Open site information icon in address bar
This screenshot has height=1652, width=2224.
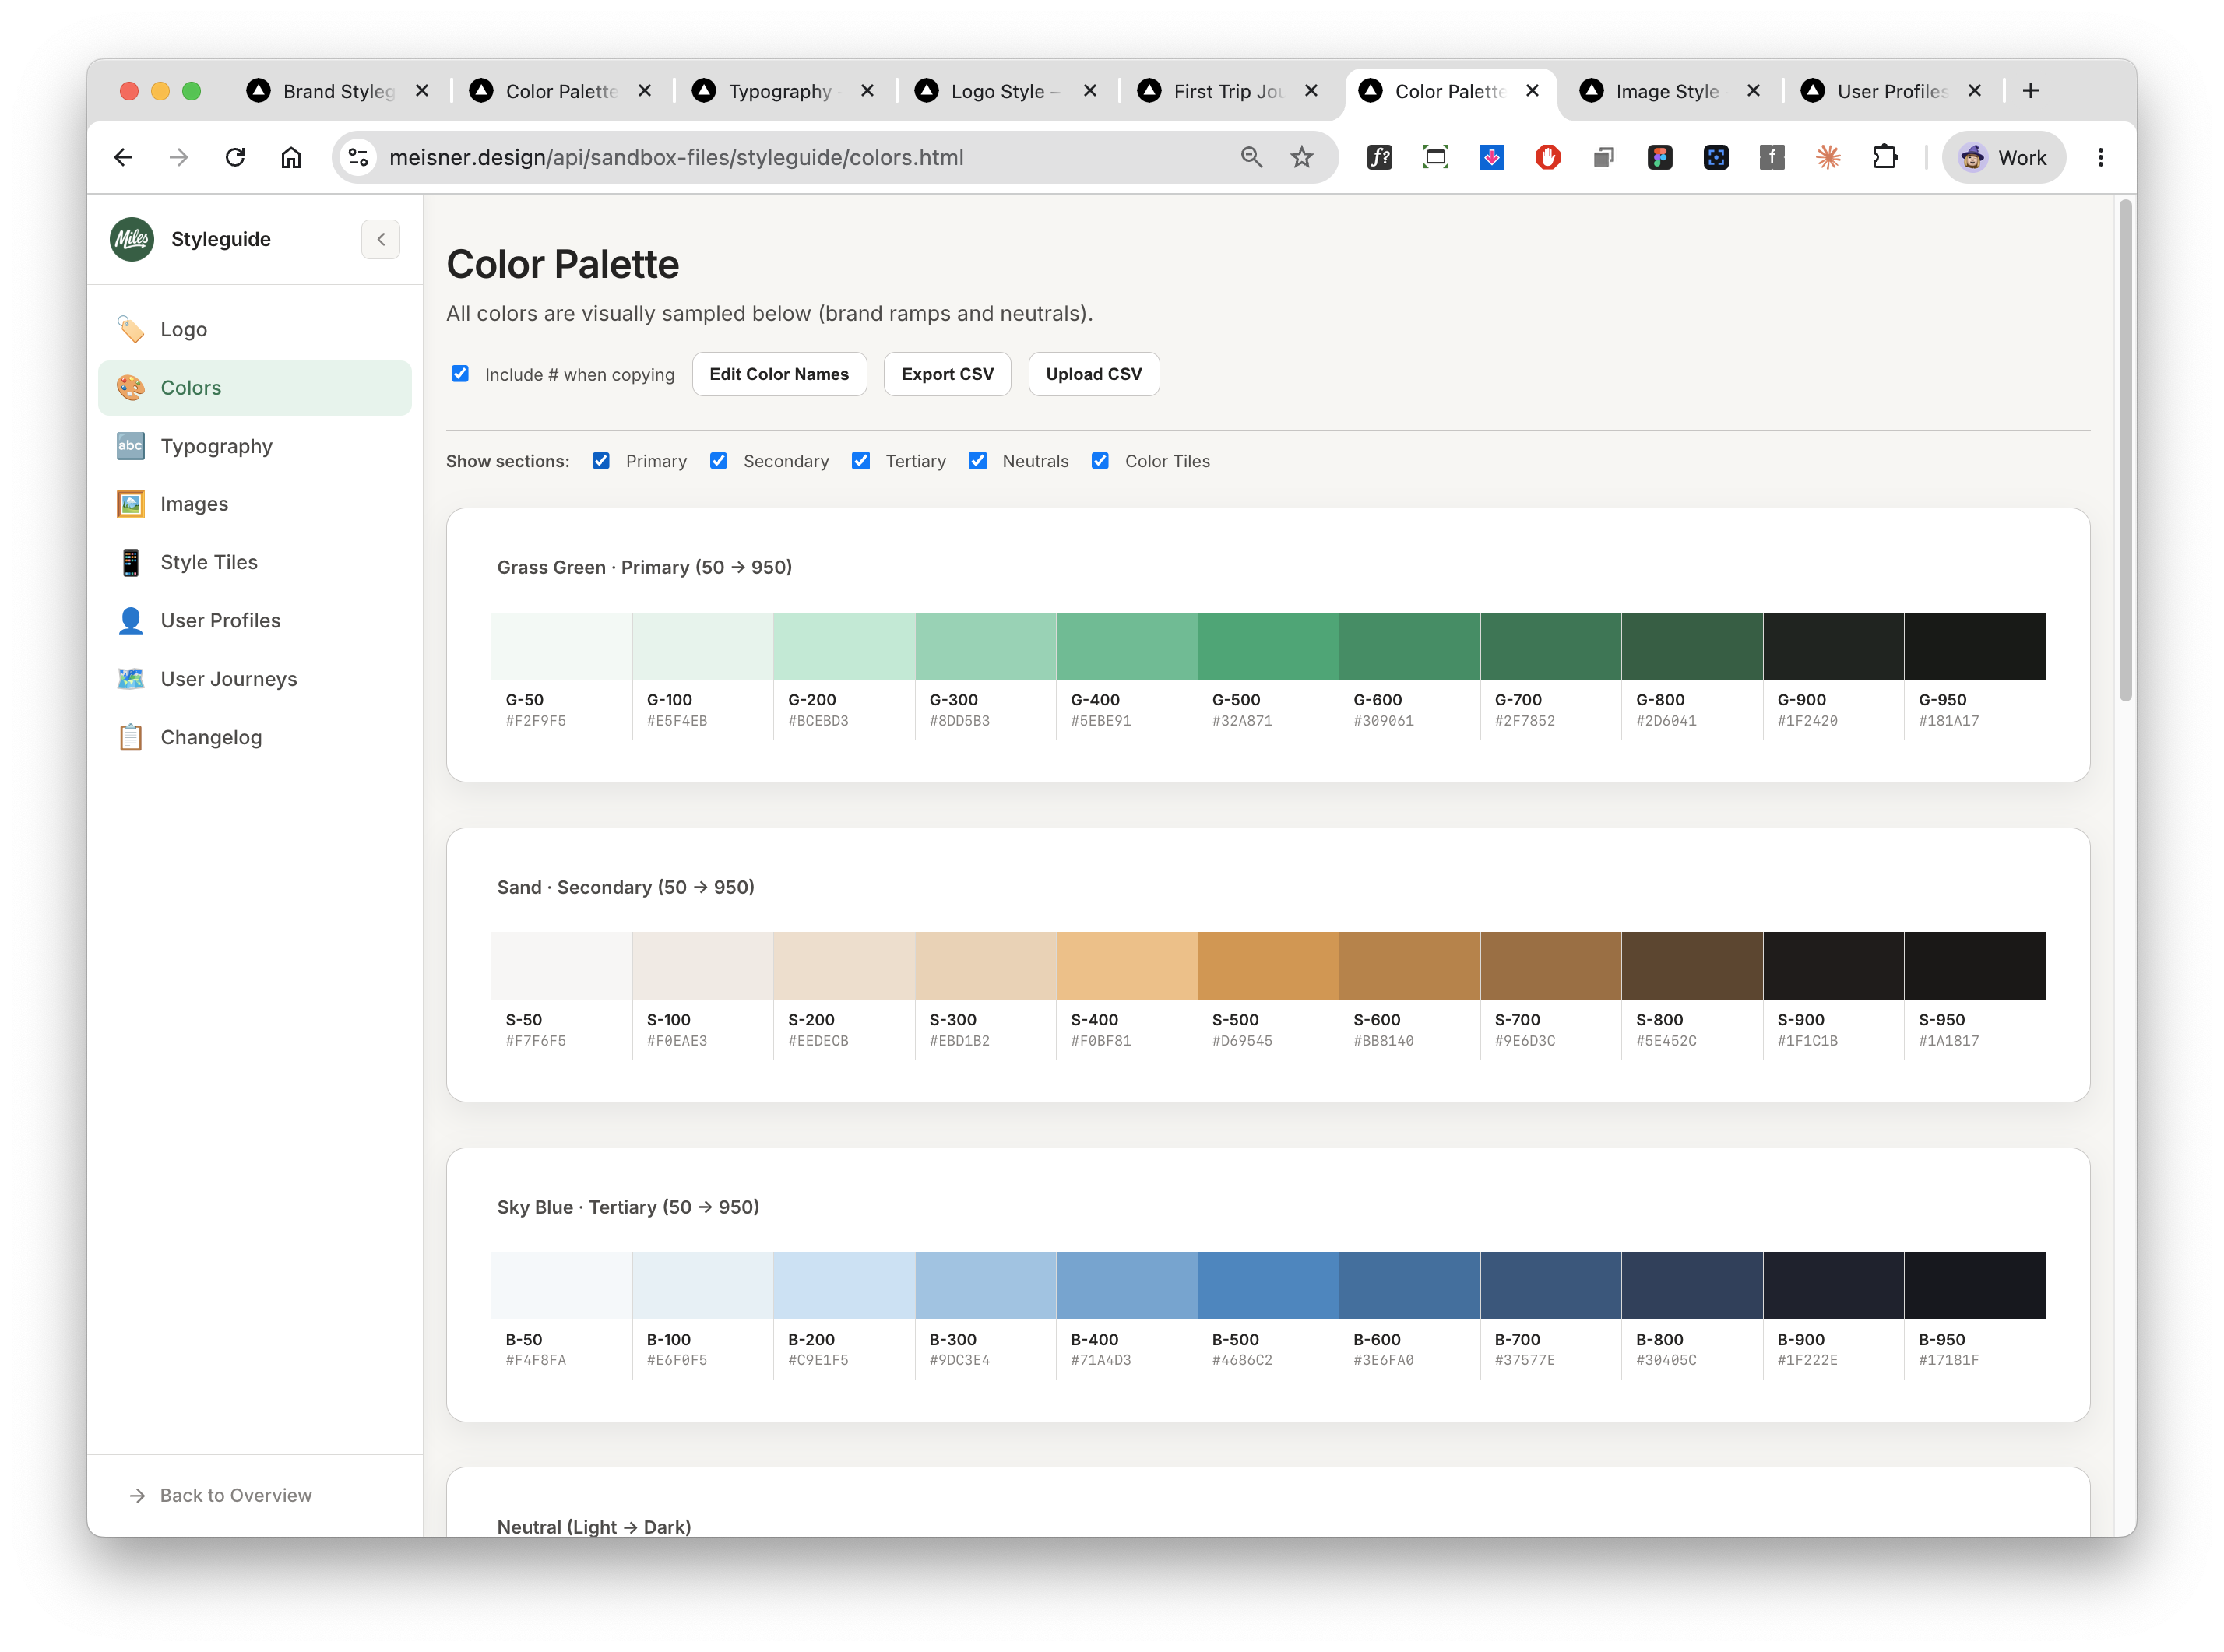(x=358, y=157)
